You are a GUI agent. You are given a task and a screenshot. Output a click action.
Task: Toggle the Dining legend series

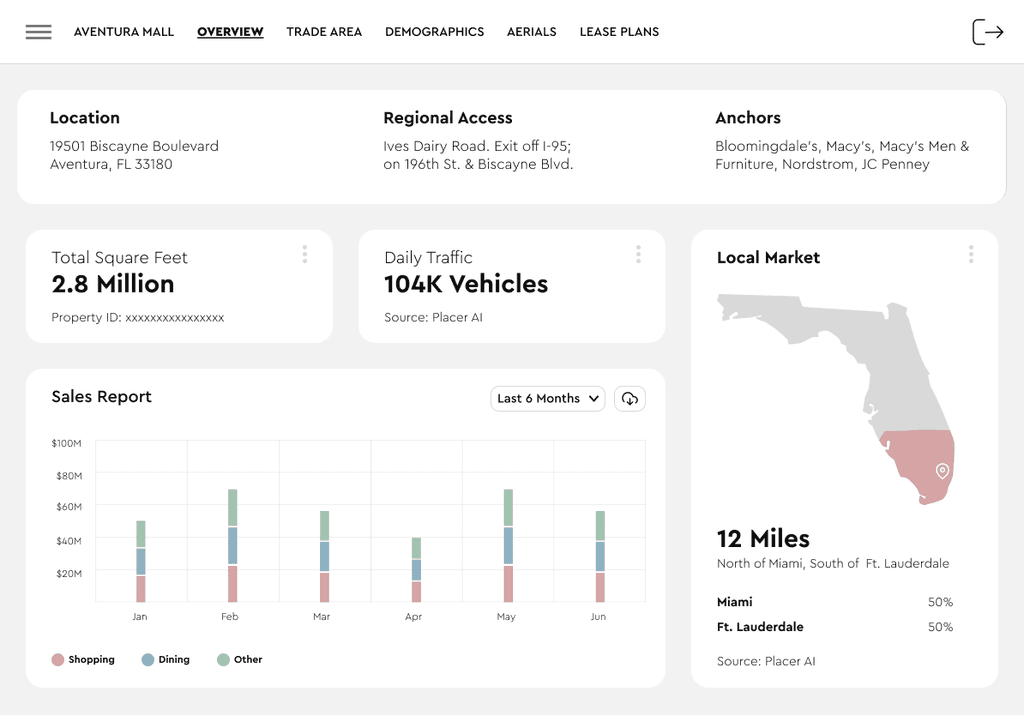[x=166, y=659]
